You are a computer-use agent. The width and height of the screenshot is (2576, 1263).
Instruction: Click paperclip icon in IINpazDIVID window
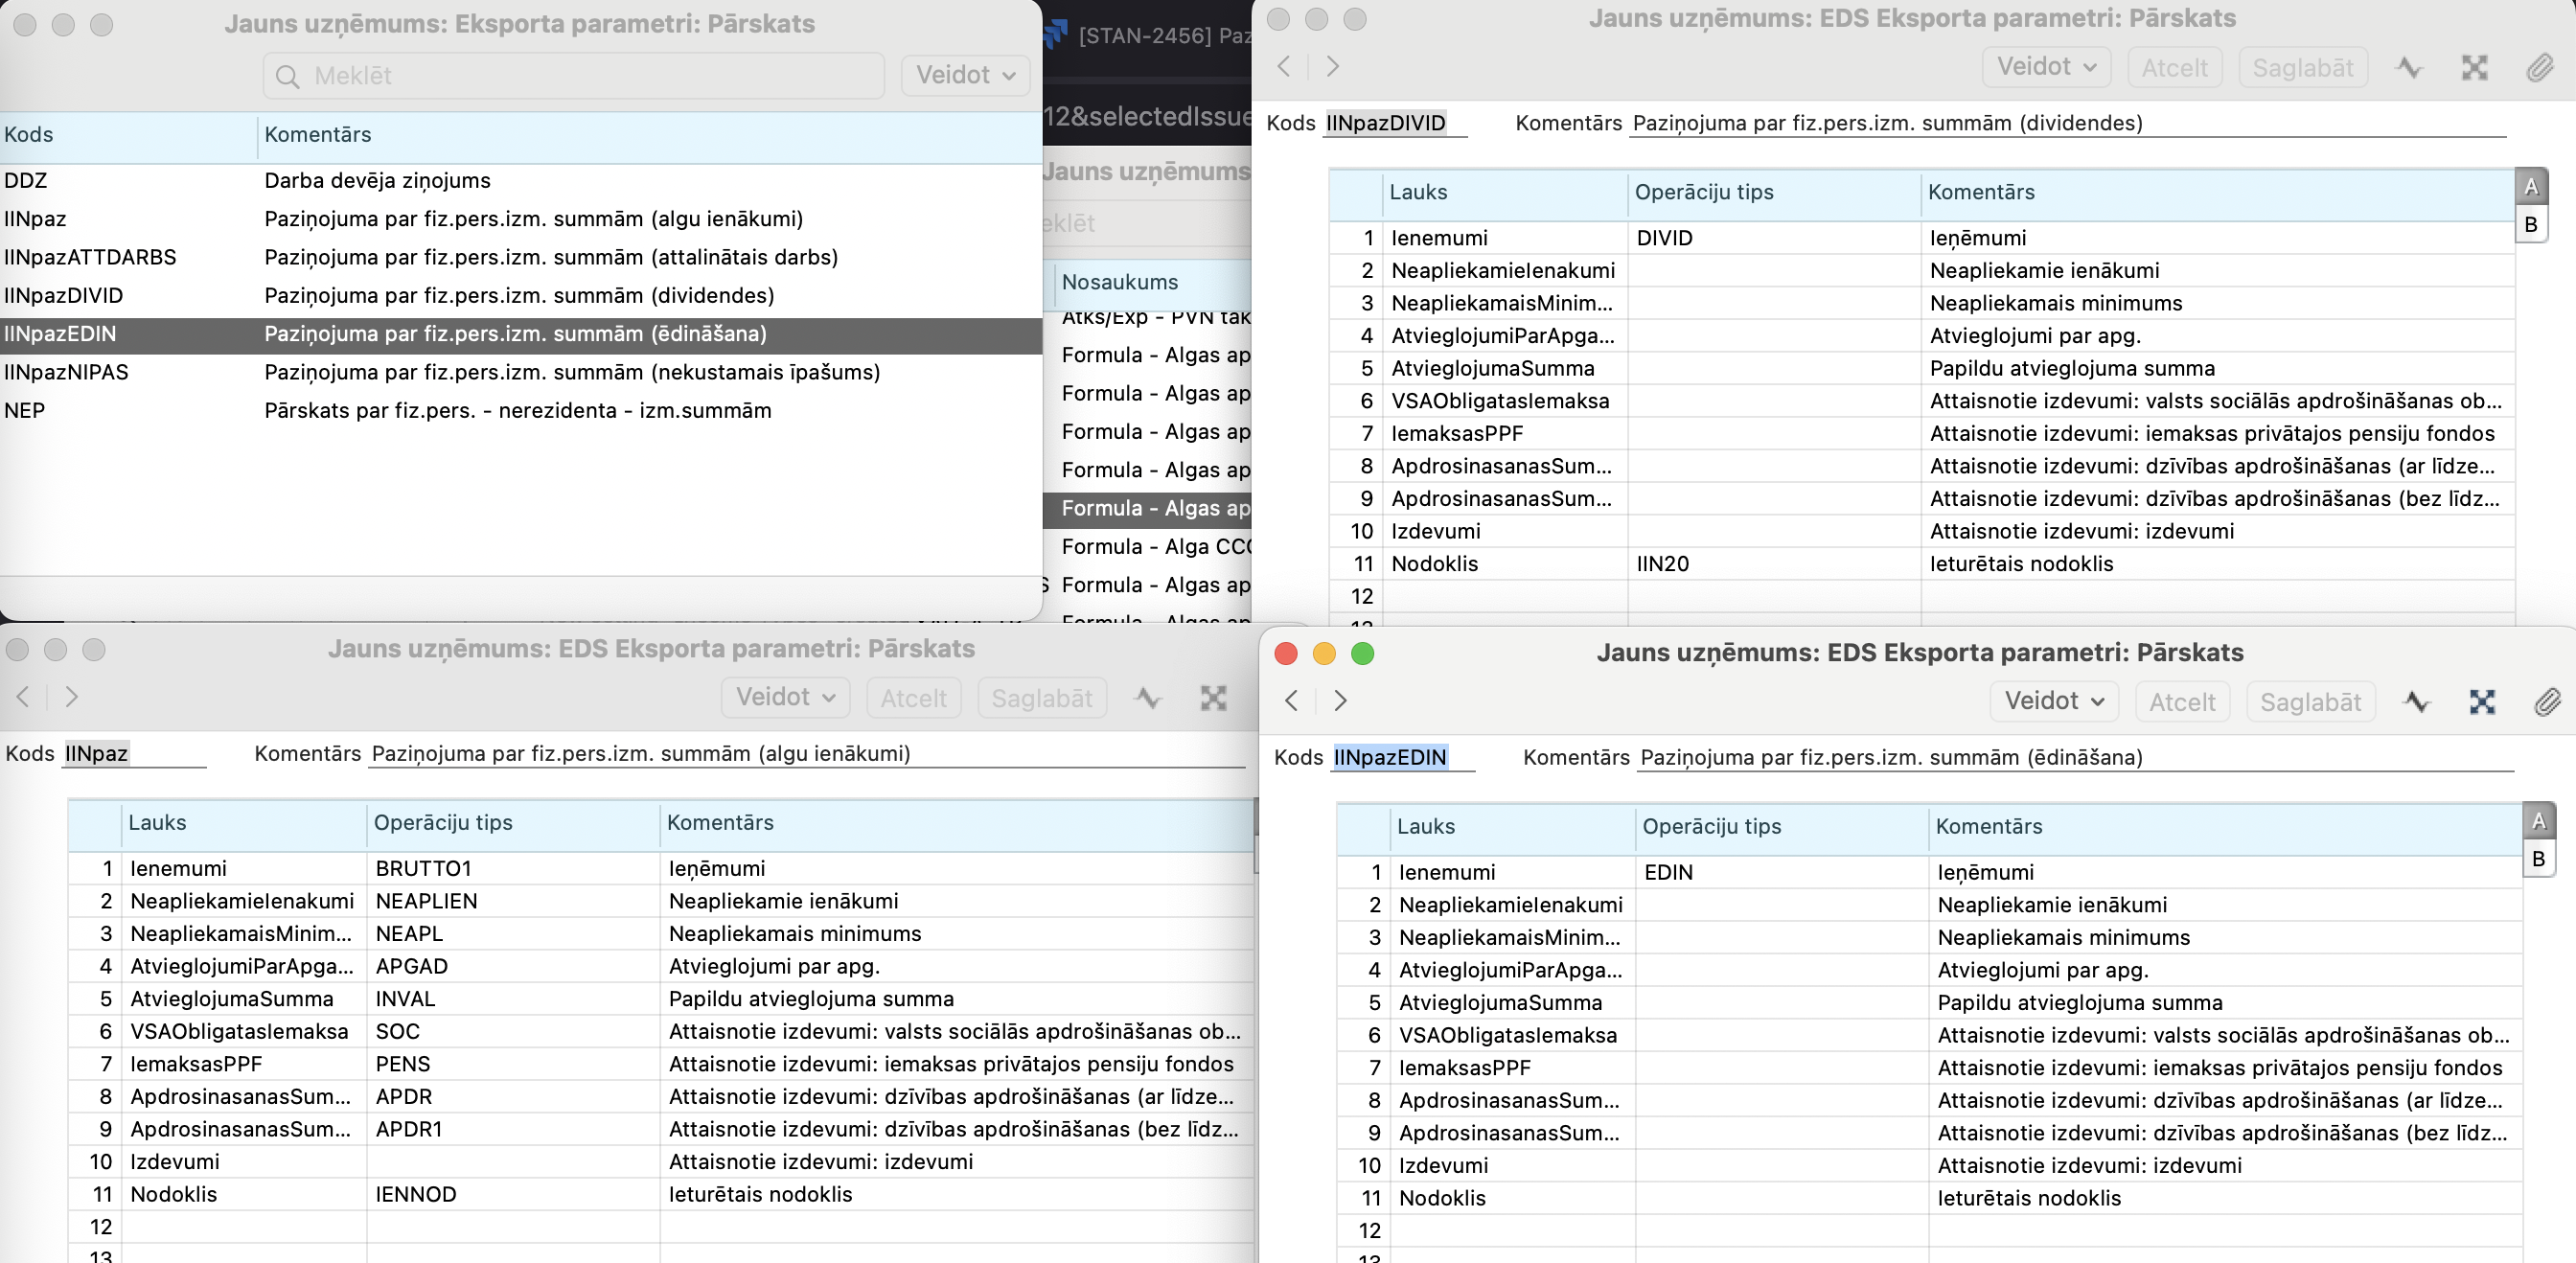[2539, 68]
